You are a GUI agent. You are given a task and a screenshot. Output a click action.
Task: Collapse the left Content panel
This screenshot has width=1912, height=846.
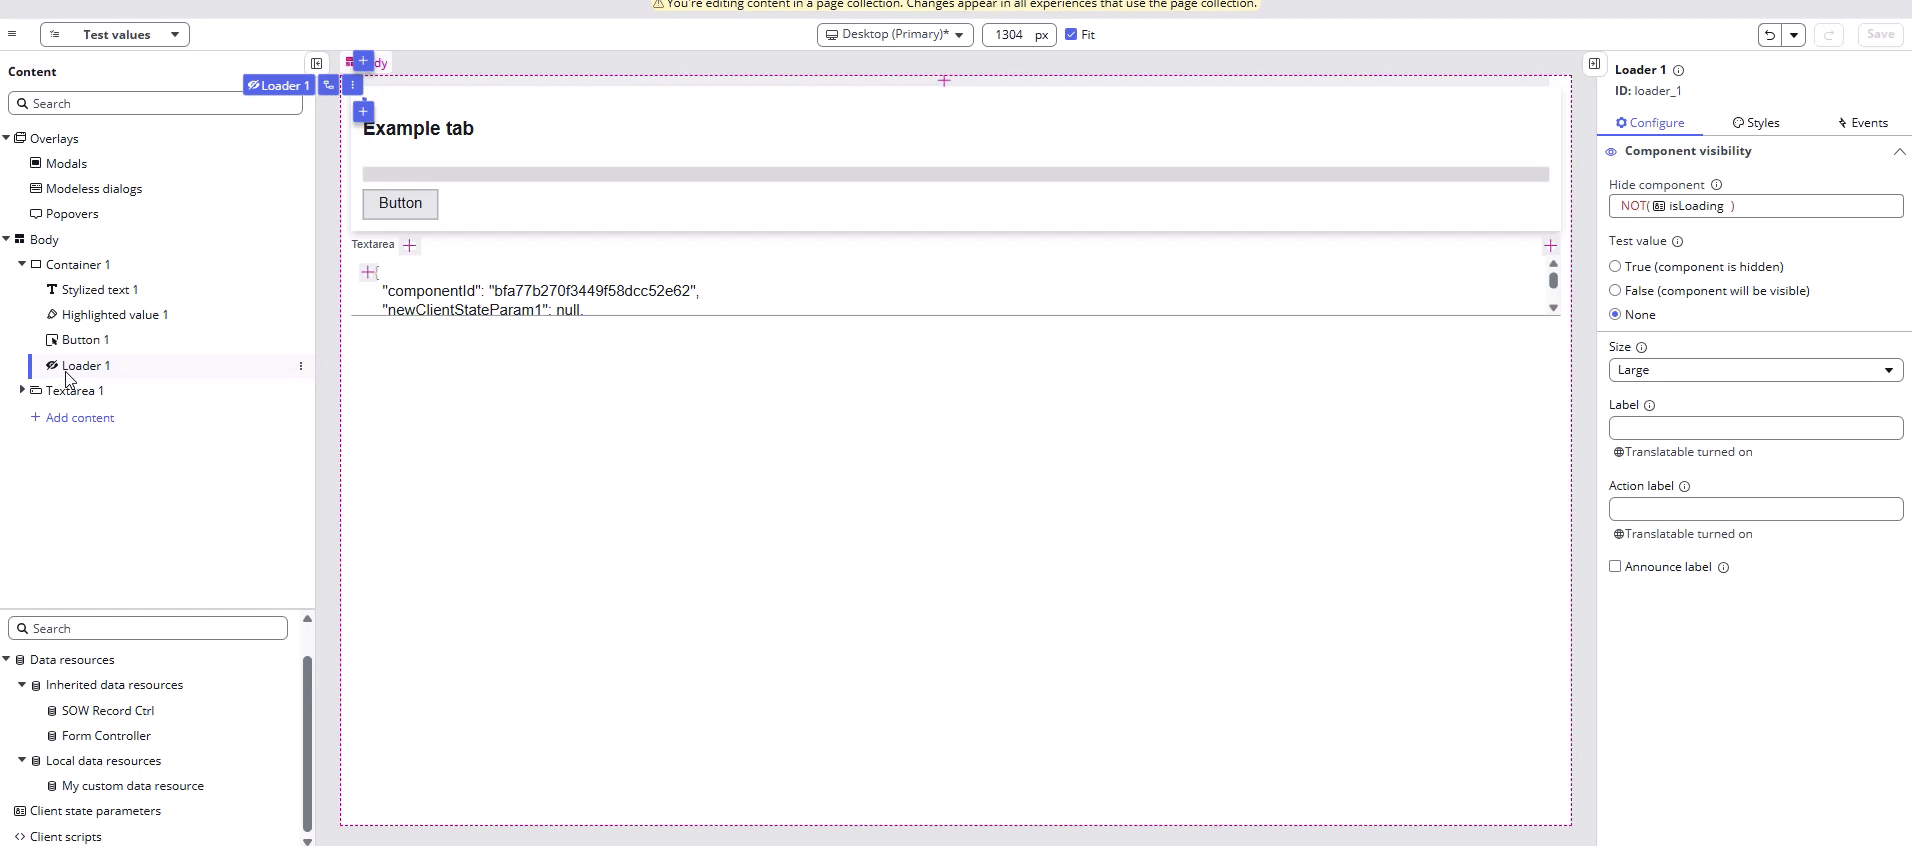point(316,63)
